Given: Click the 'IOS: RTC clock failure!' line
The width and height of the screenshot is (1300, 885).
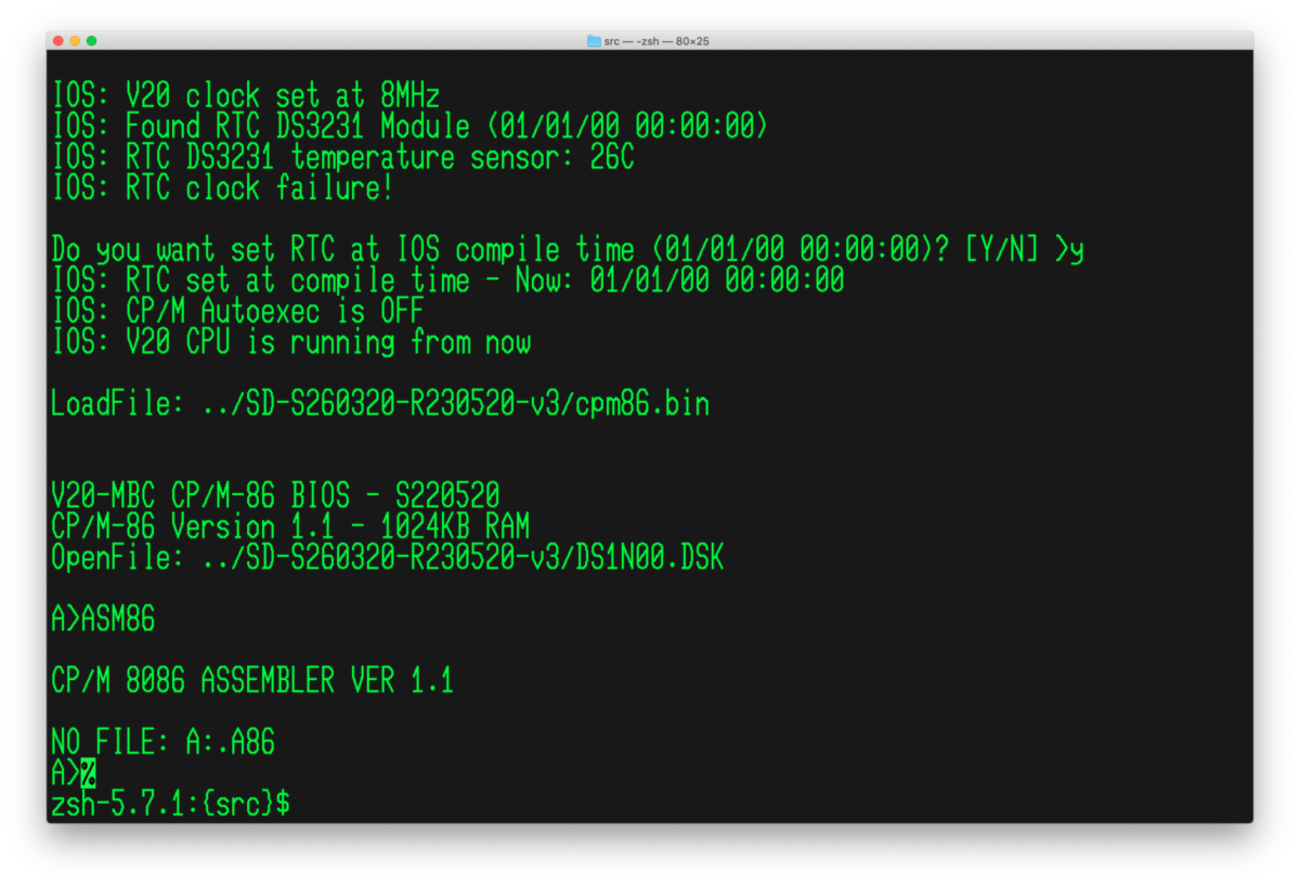Looking at the screenshot, I should click(222, 189).
